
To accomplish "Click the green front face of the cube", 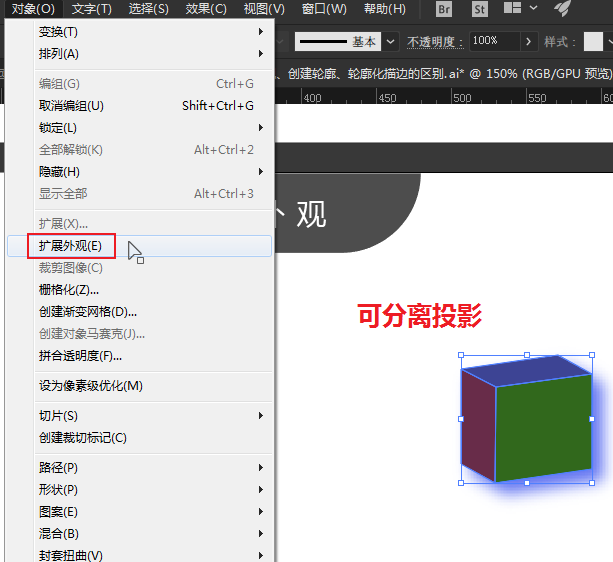I will pyautogui.click(x=543, y=428).
